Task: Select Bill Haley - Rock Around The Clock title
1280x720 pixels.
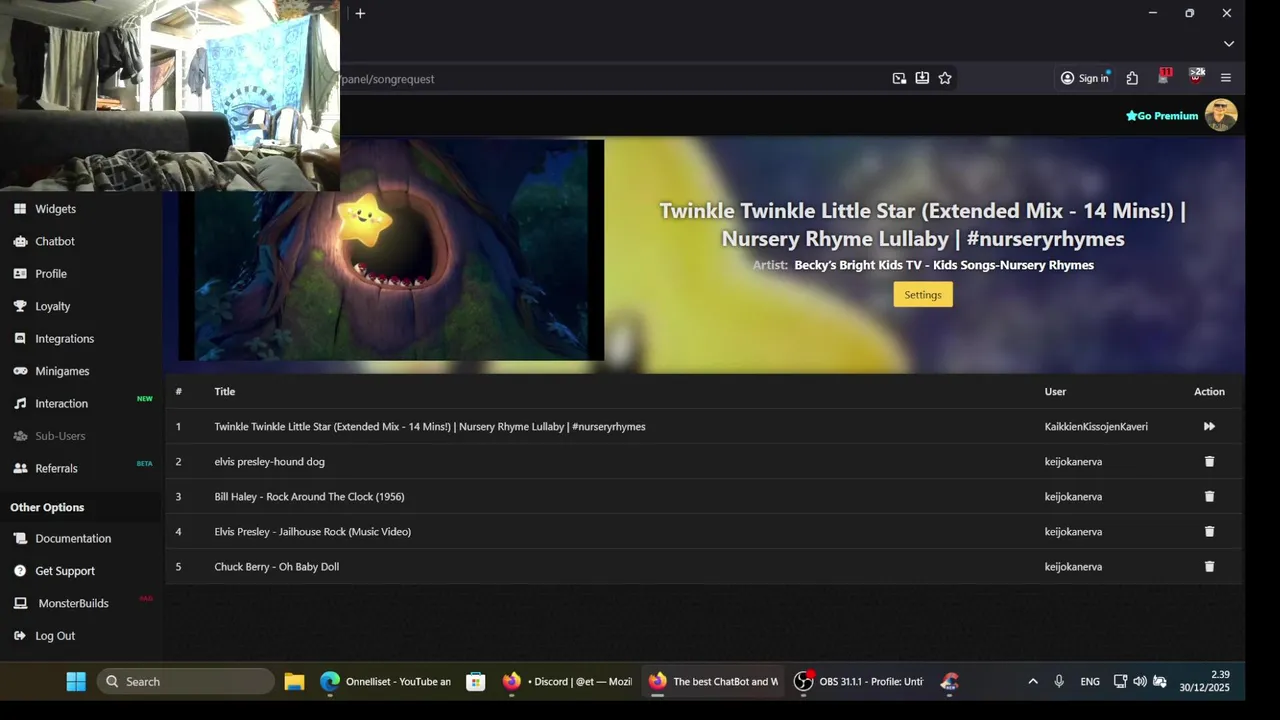Action: (x=309, y=496)
